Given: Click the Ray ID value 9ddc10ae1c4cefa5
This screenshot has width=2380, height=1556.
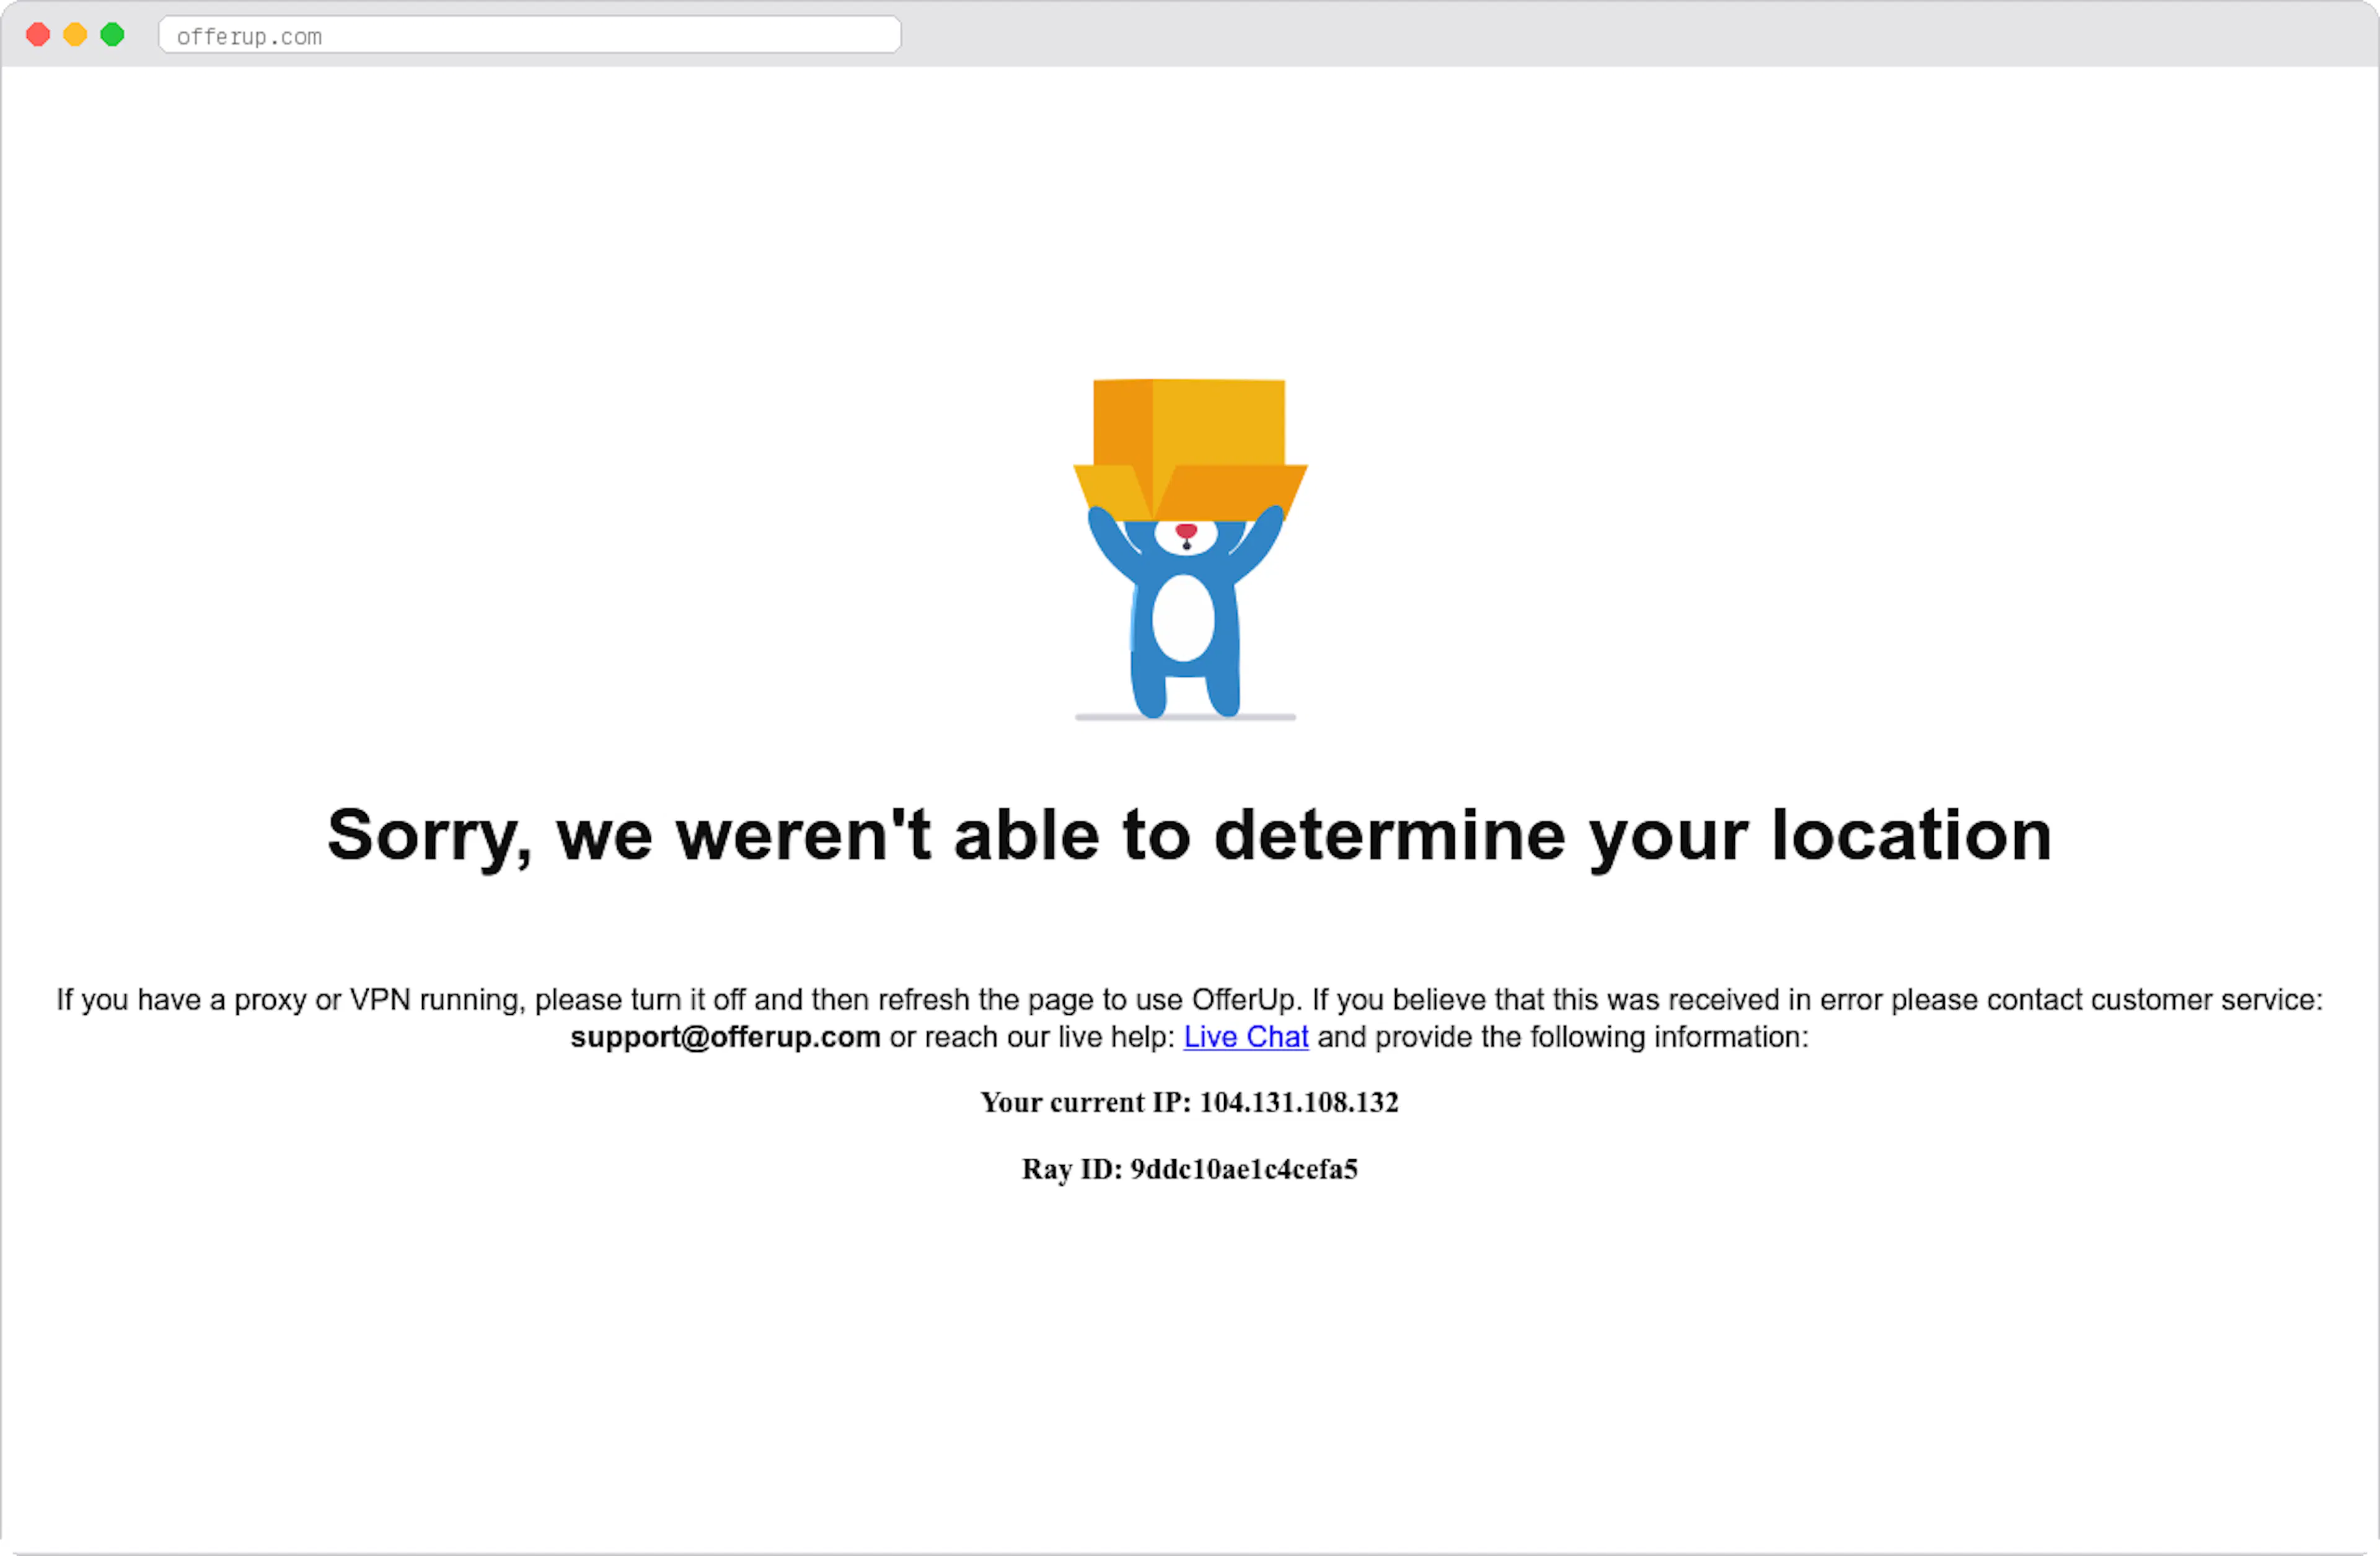Looking at the screenshot, I should (x=1244, y=1169).
